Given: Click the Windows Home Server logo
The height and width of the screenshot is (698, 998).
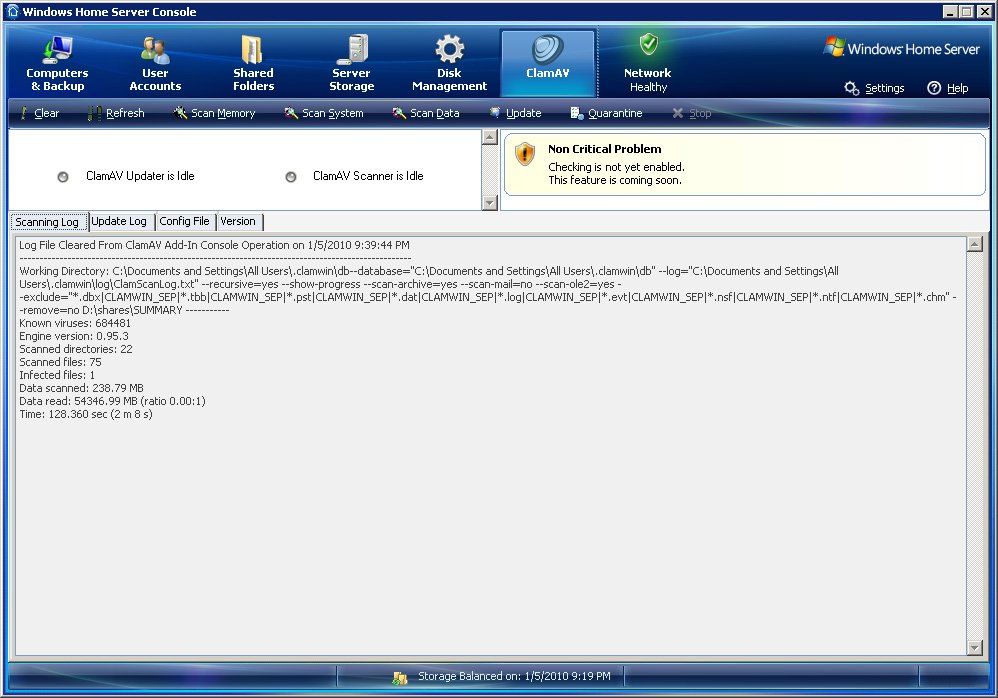Looking at the screenshot, I should click(901, 48).
